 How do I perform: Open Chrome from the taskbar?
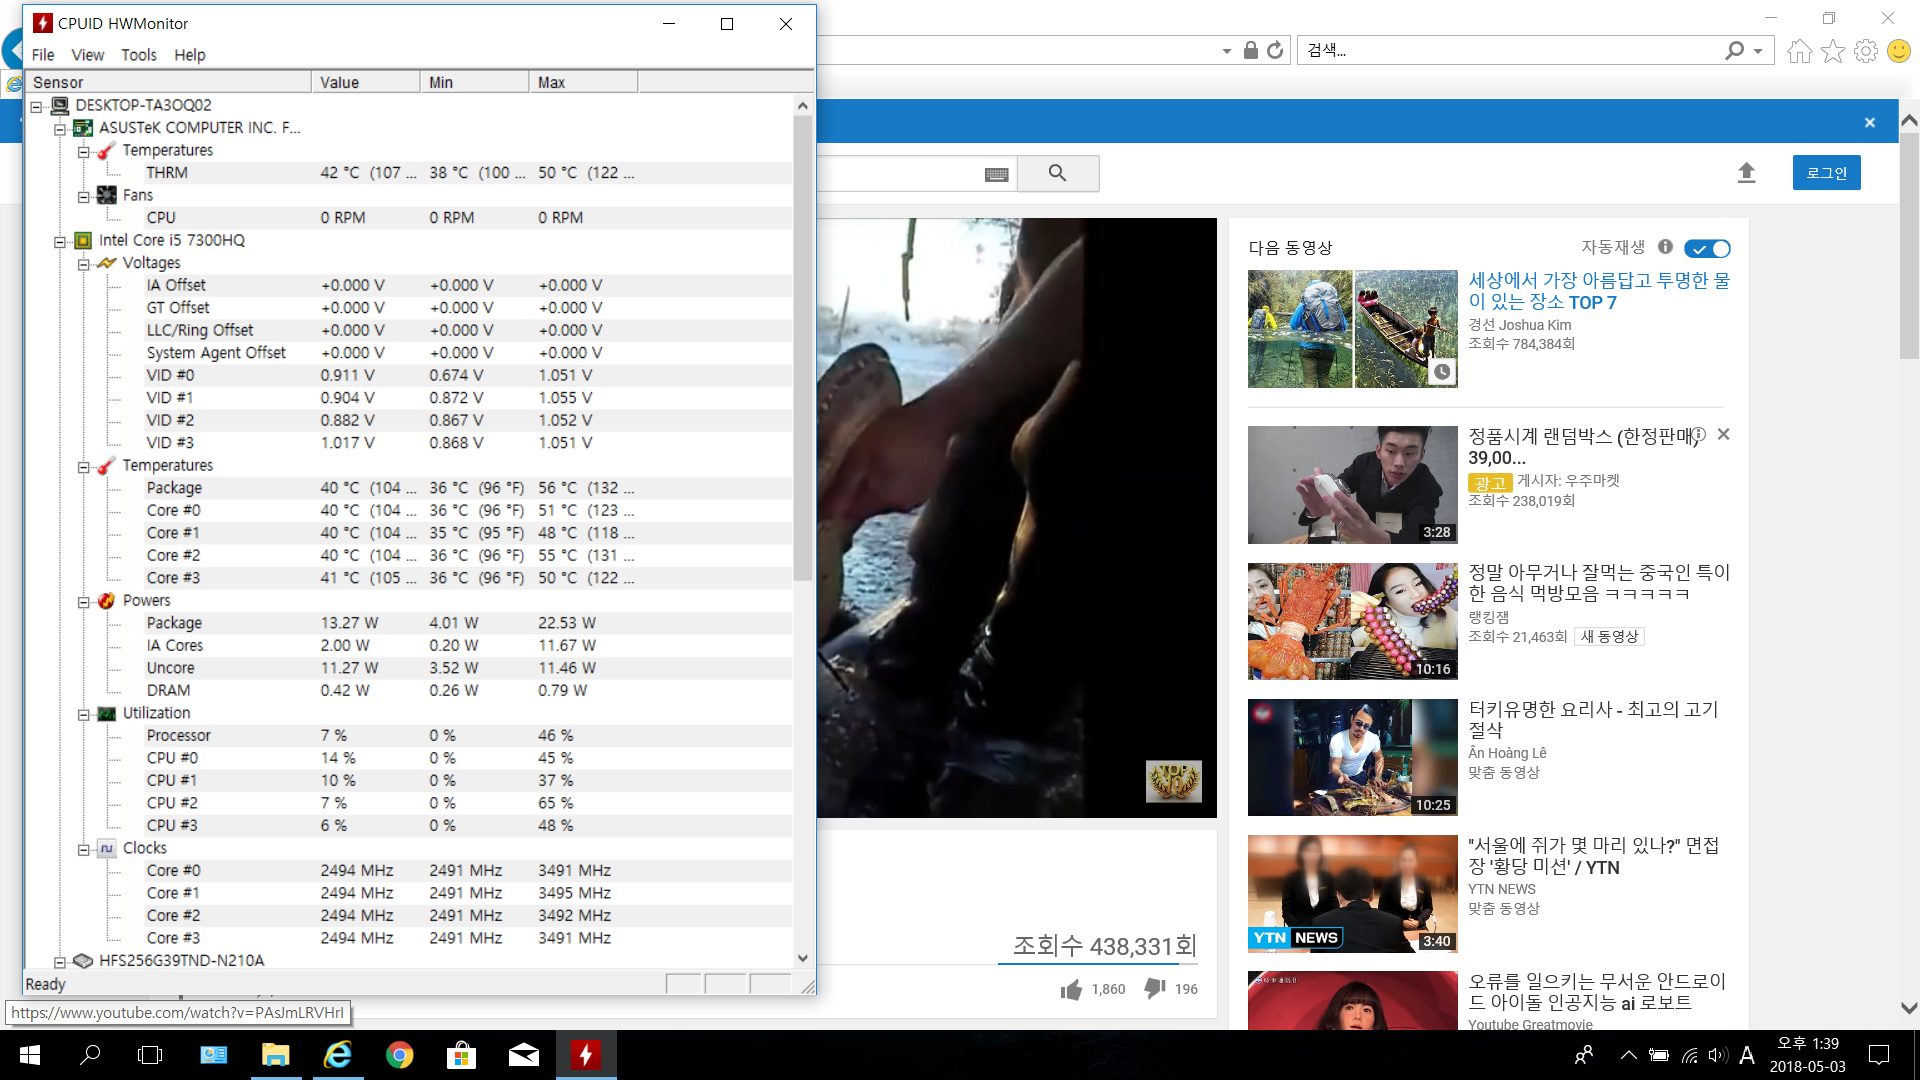coord(399,1055)
